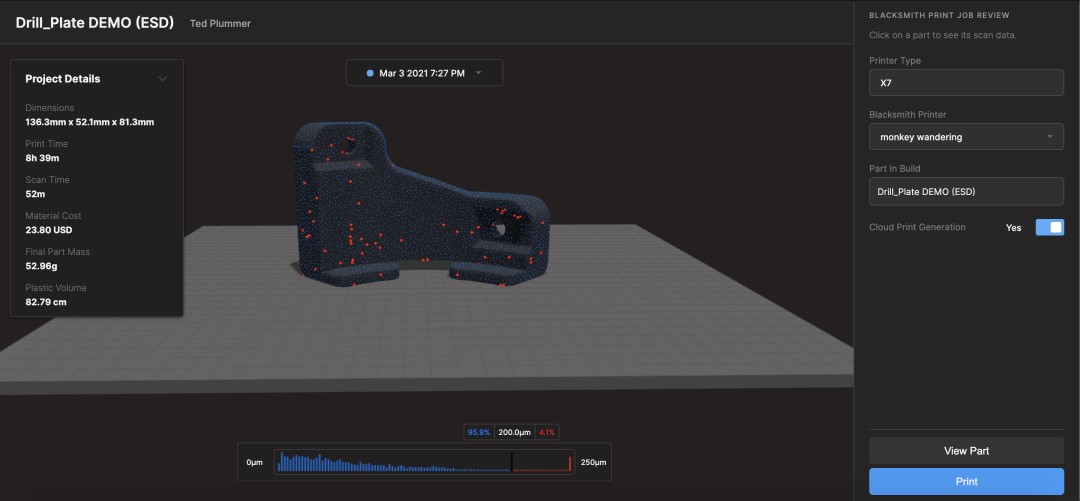Click the 136.3mm x 52.1mm x 81.3mm dimensions
The width and height of the screenshot is (1080, 501).
[x=90, y=122]
